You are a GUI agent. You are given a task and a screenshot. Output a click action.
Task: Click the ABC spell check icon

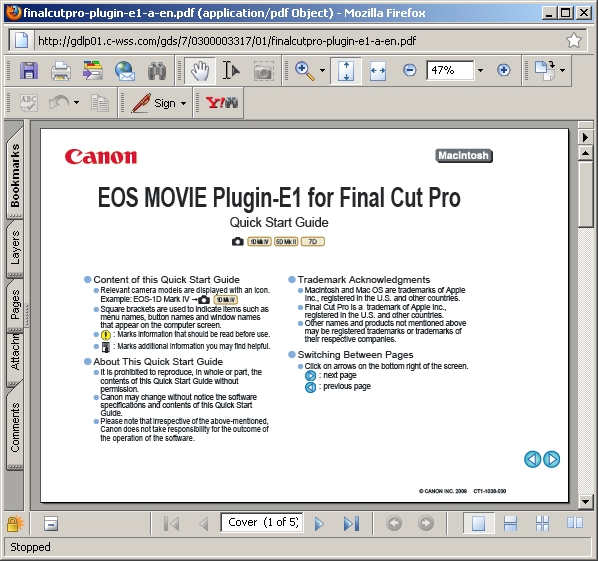[29, 103]
